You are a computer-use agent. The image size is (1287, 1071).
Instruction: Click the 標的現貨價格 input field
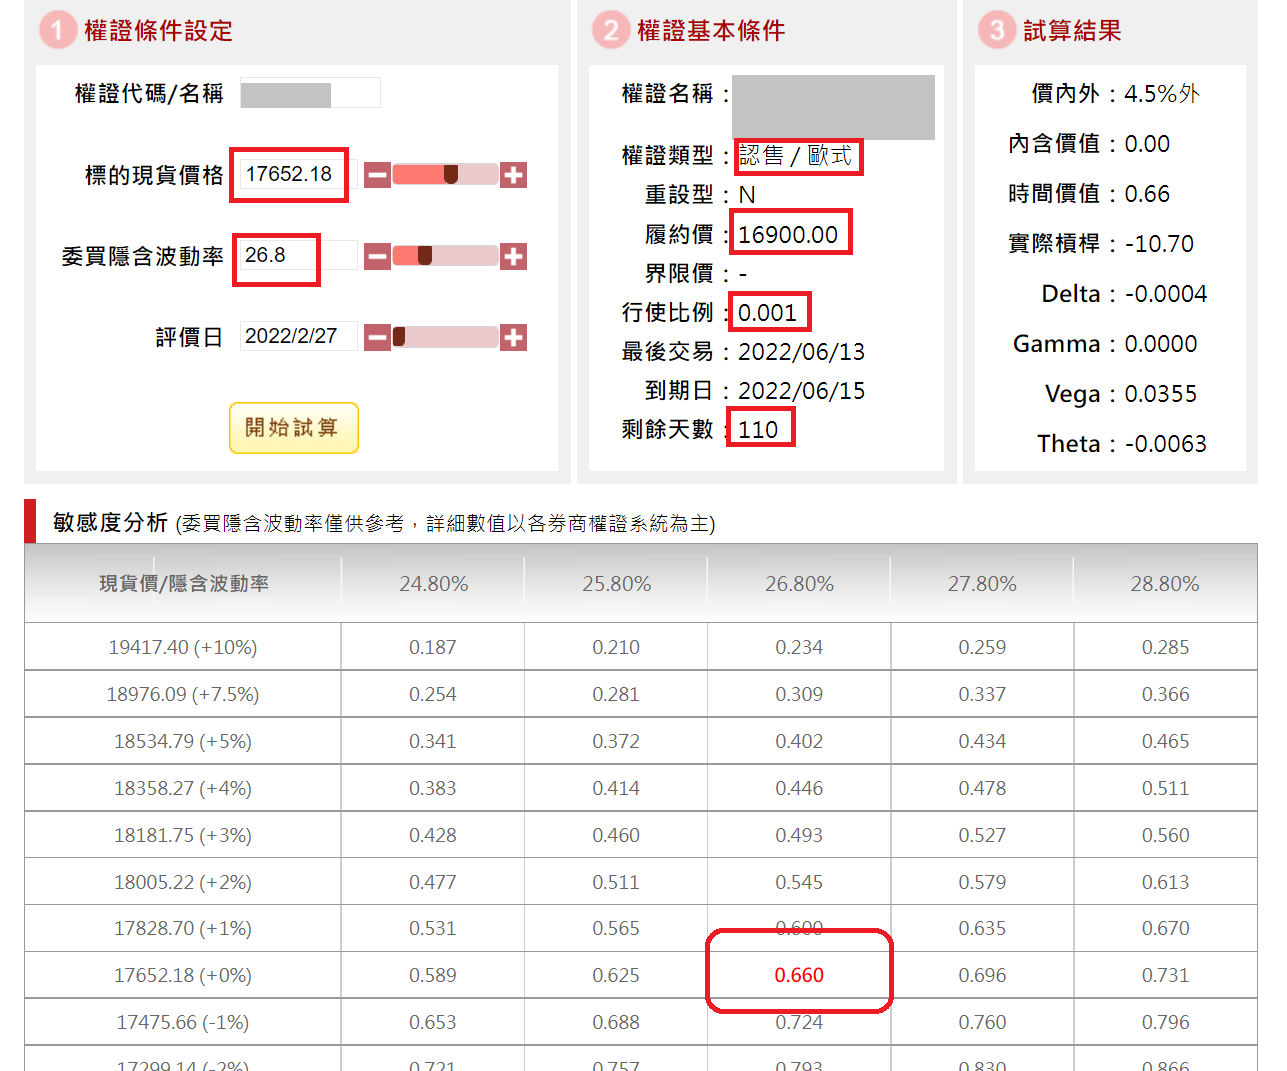pyautogui.click(x=296, y=174)
